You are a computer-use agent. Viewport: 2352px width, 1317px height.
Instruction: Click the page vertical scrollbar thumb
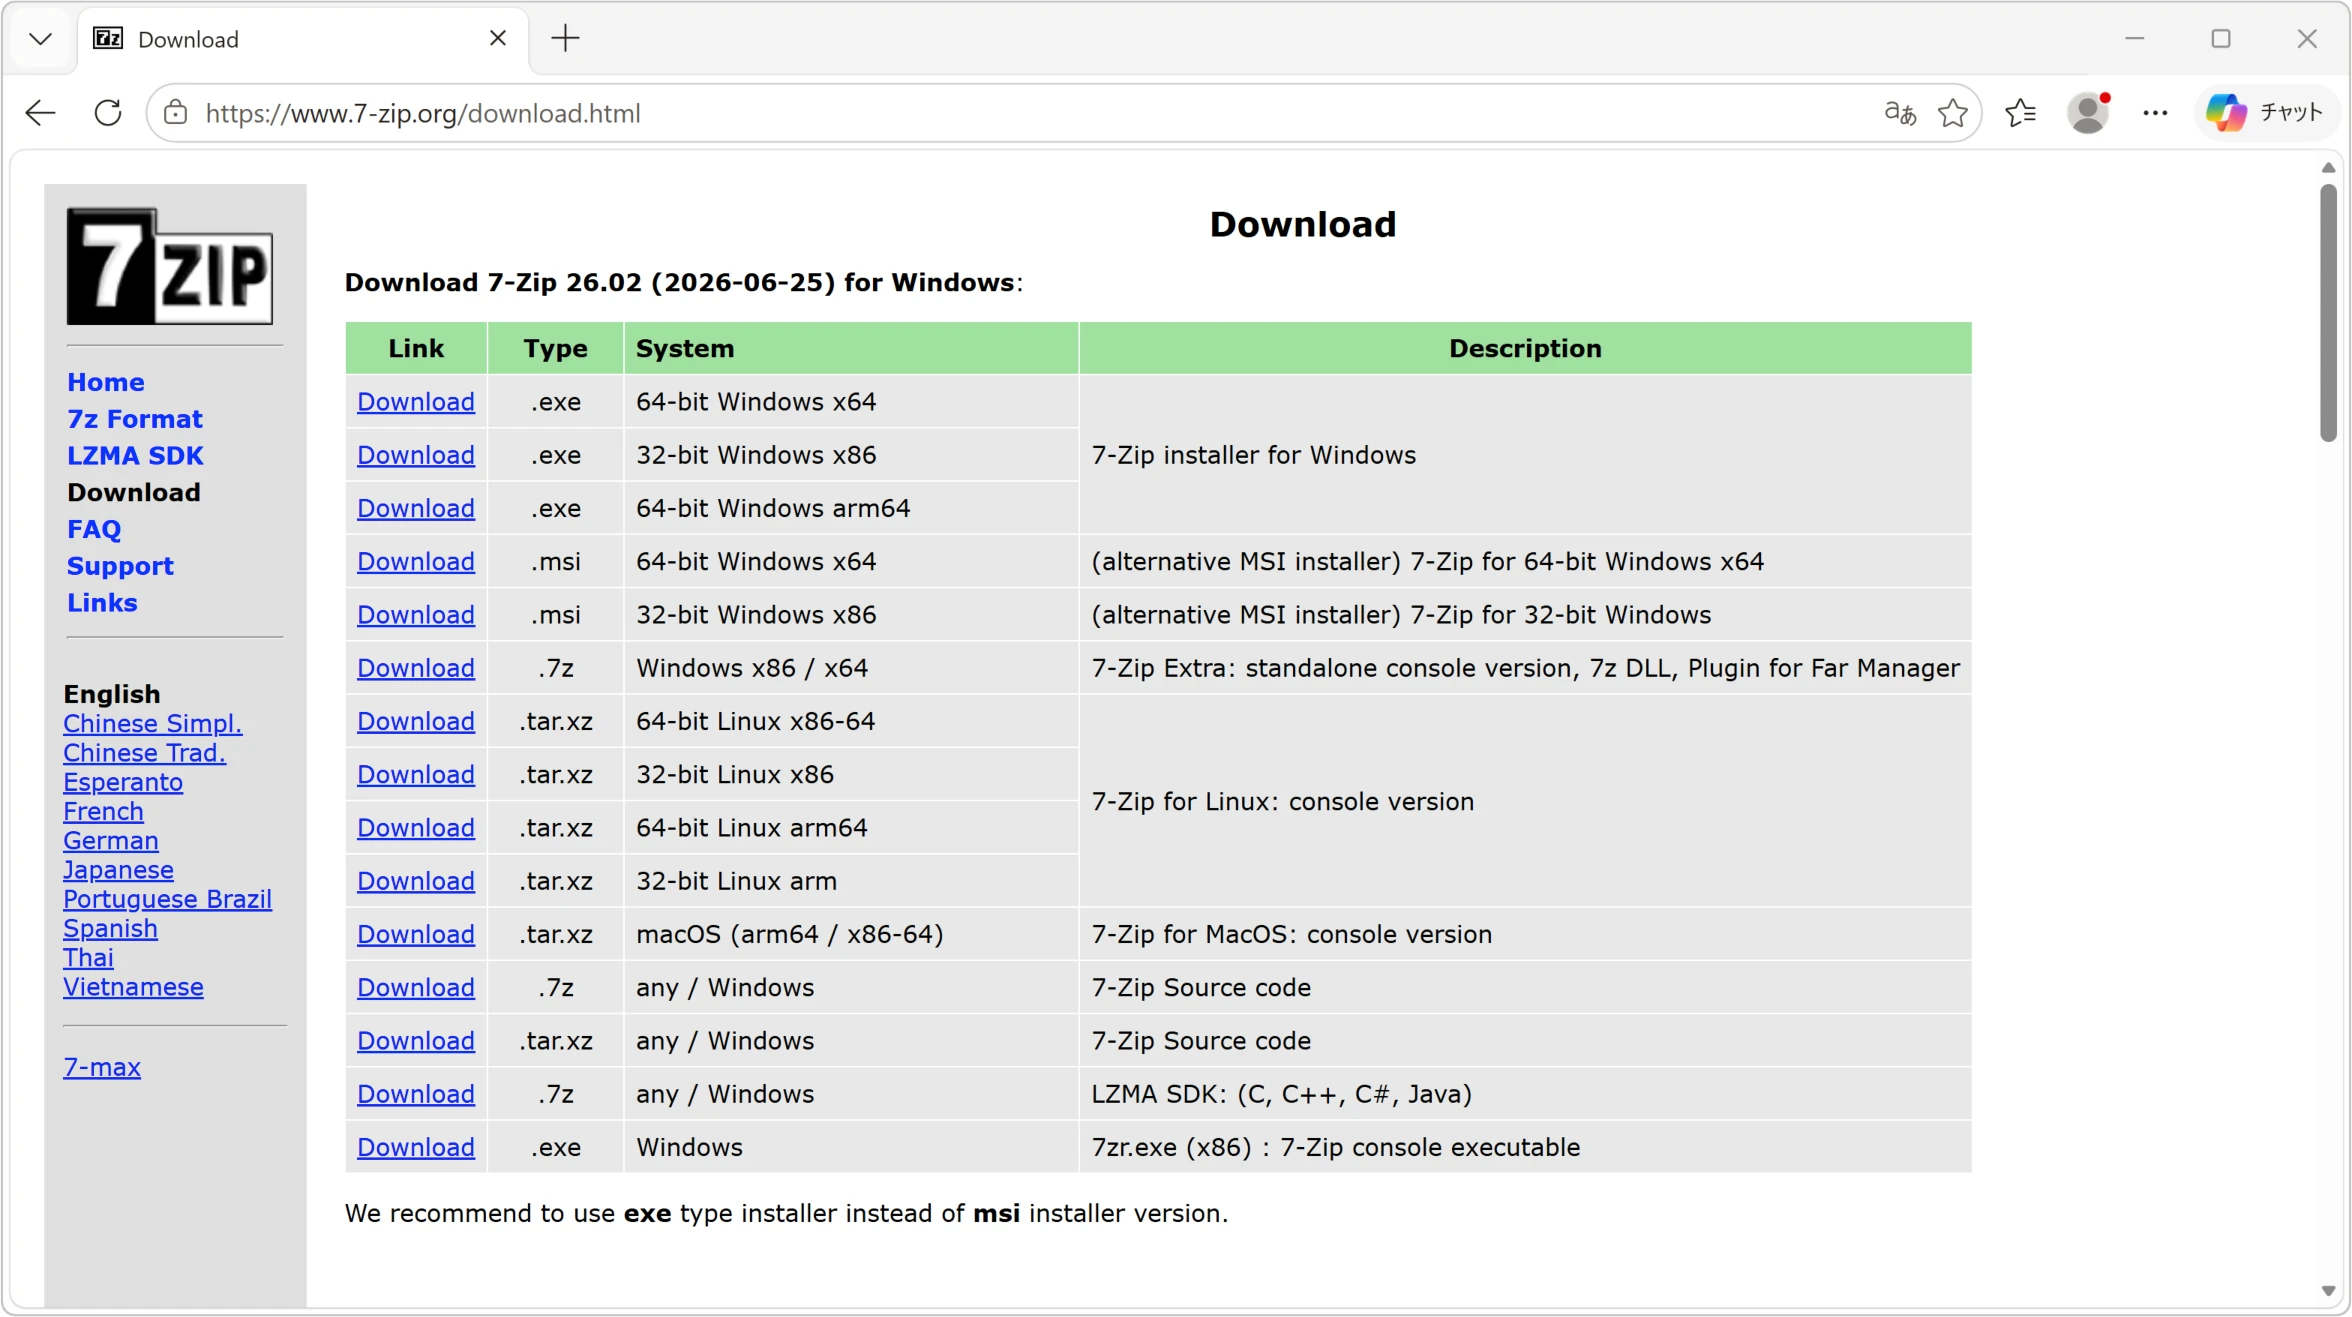pos(2328,312)
